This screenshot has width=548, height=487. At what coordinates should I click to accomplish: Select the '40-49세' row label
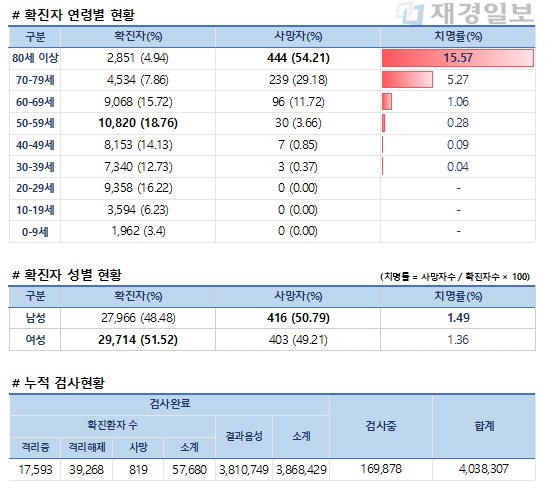pos(35,145)
